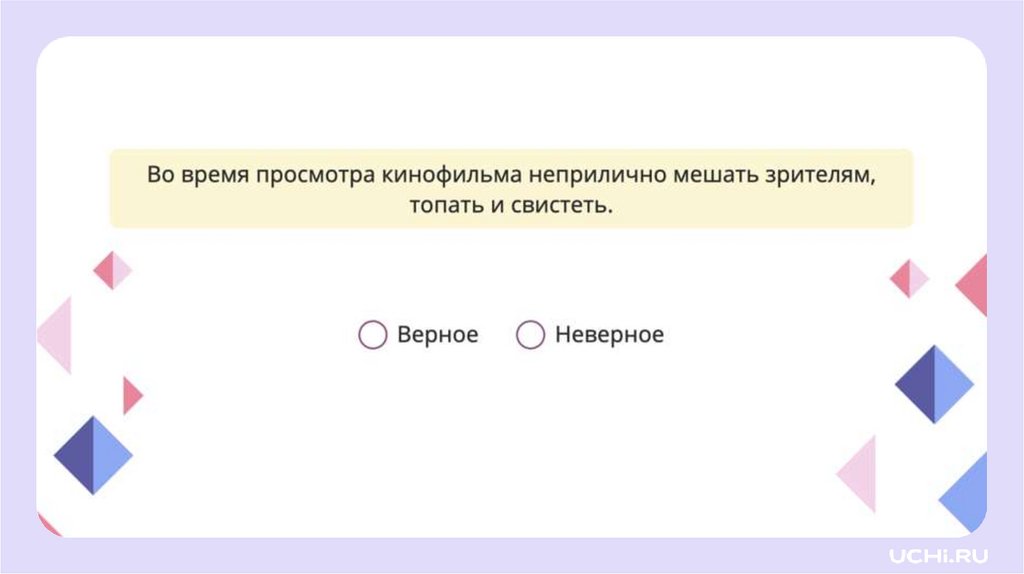Click the yellow statement box about кинофильма
This screenshot has width=1024, height=574.
click(x=510, y=189)
